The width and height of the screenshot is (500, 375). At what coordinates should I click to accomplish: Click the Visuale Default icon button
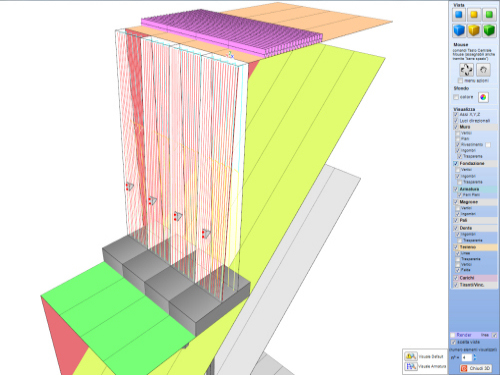tap(411, 356)
